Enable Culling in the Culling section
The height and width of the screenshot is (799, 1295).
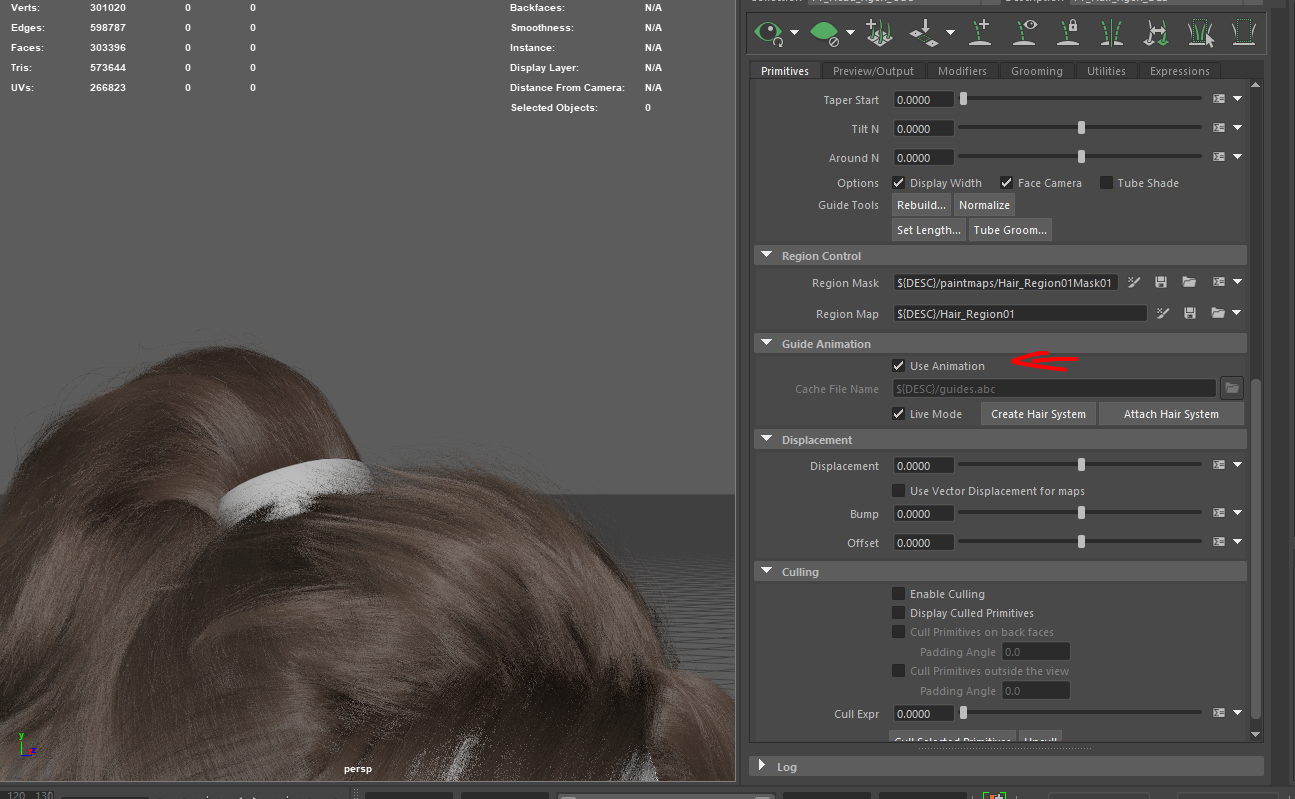pos(898,593)
